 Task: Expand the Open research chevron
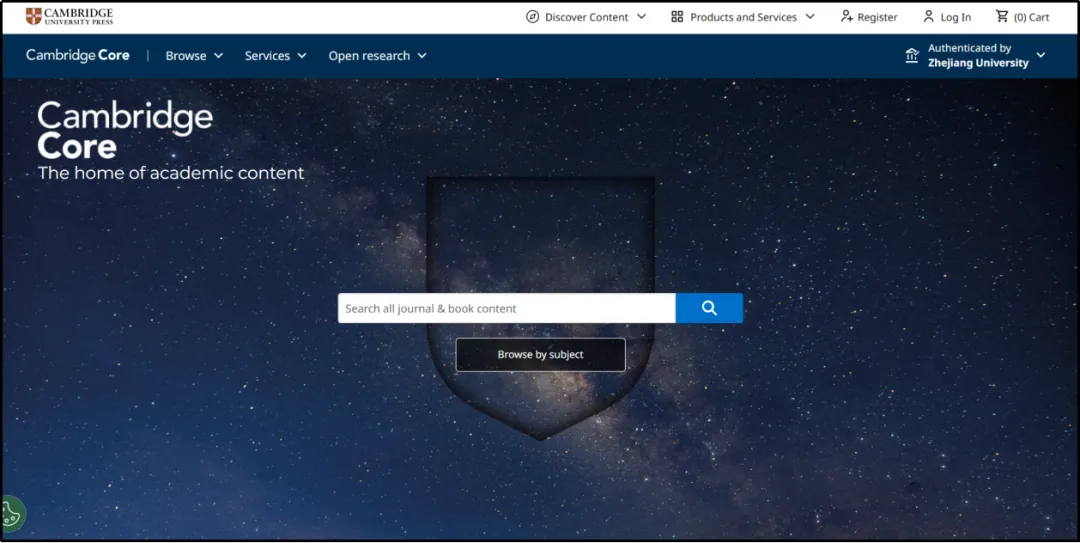(x=422, y=56)
